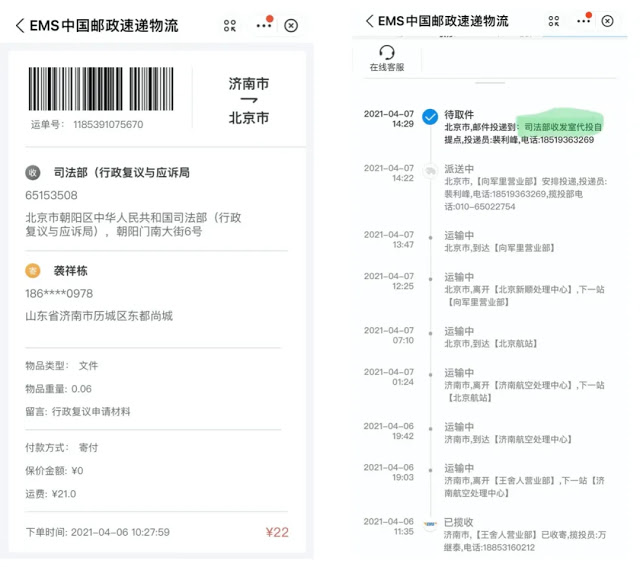
Task: Tap the delivery truck icon beside 派送中
Action: (430, 171)
